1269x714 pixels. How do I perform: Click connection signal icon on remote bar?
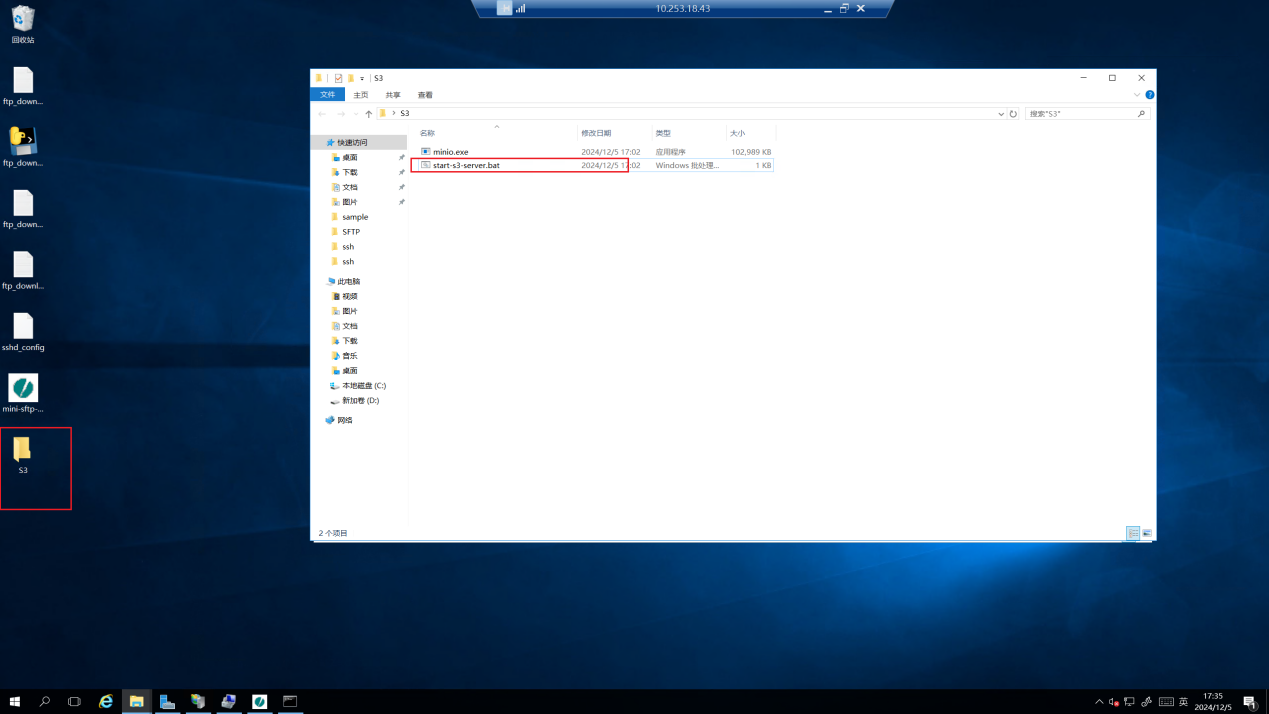pyautogui.click(x=521, y=8)
